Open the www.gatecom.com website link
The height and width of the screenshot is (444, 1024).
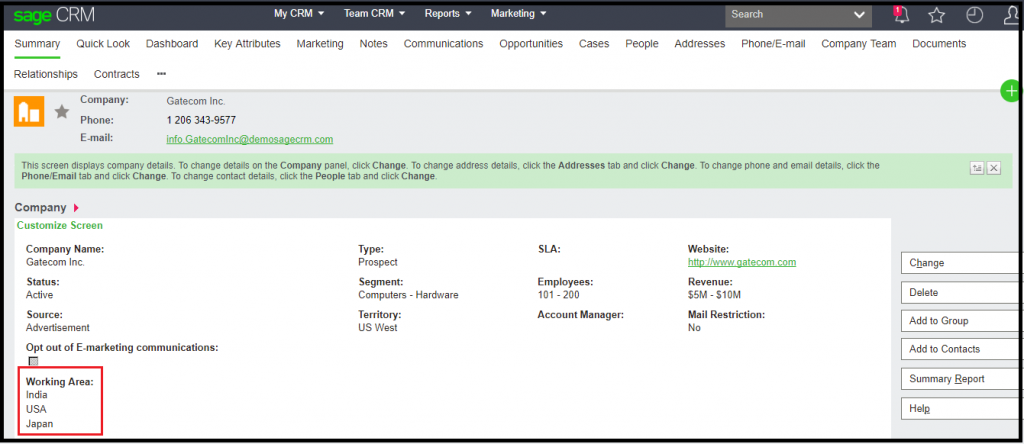click(742, 262)
